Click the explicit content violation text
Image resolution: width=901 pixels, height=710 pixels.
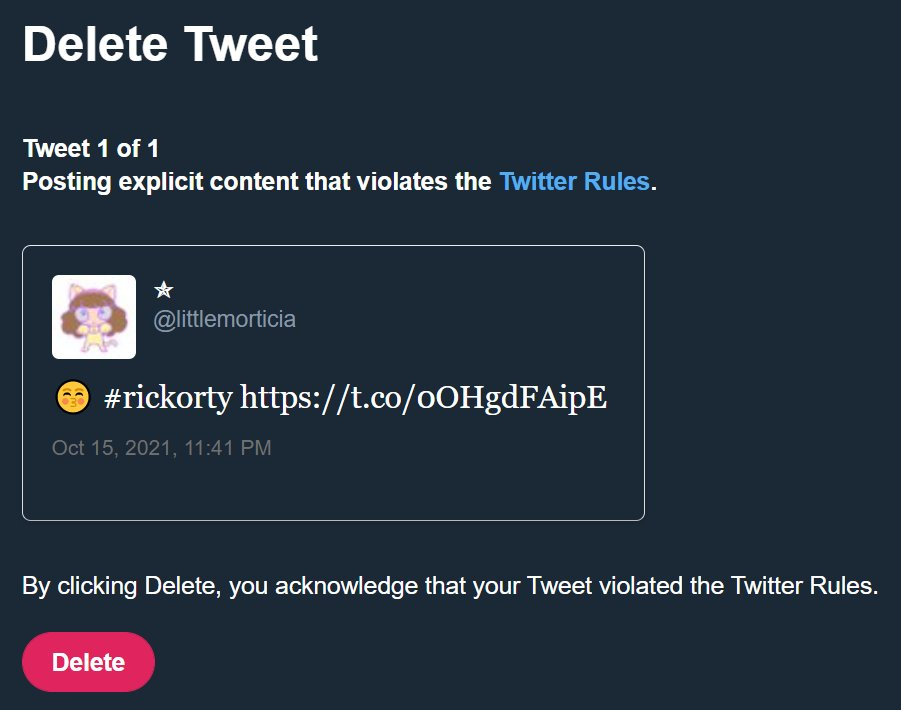pos(340,182)
